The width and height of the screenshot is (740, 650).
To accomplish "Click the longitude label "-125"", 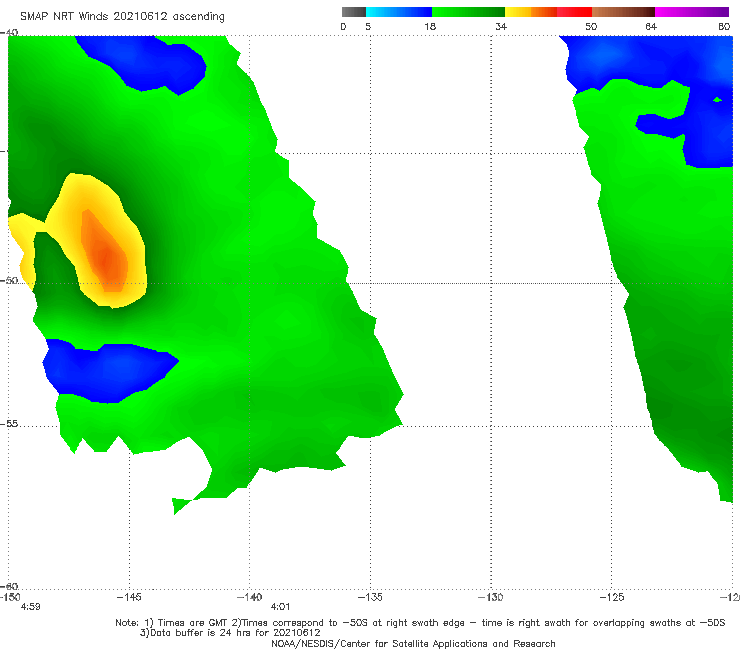I will click(612, 597).
